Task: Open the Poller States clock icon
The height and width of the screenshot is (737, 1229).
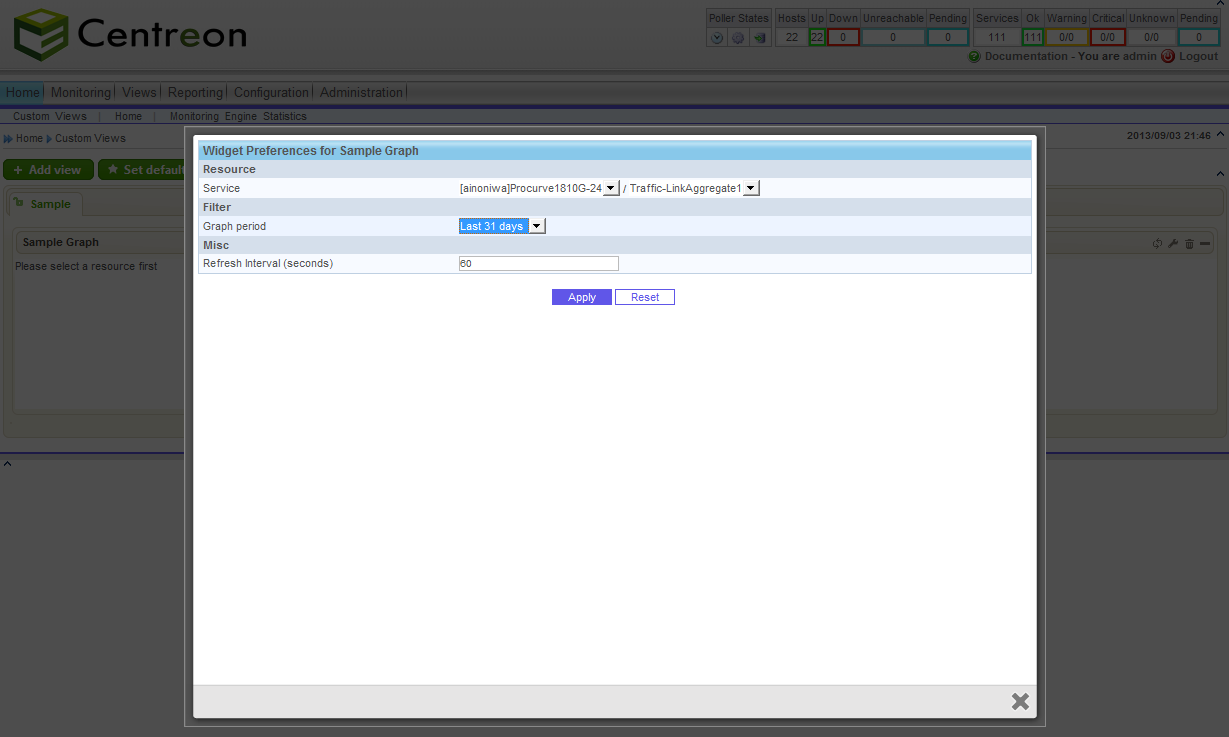Action: [x=717, y=37]
